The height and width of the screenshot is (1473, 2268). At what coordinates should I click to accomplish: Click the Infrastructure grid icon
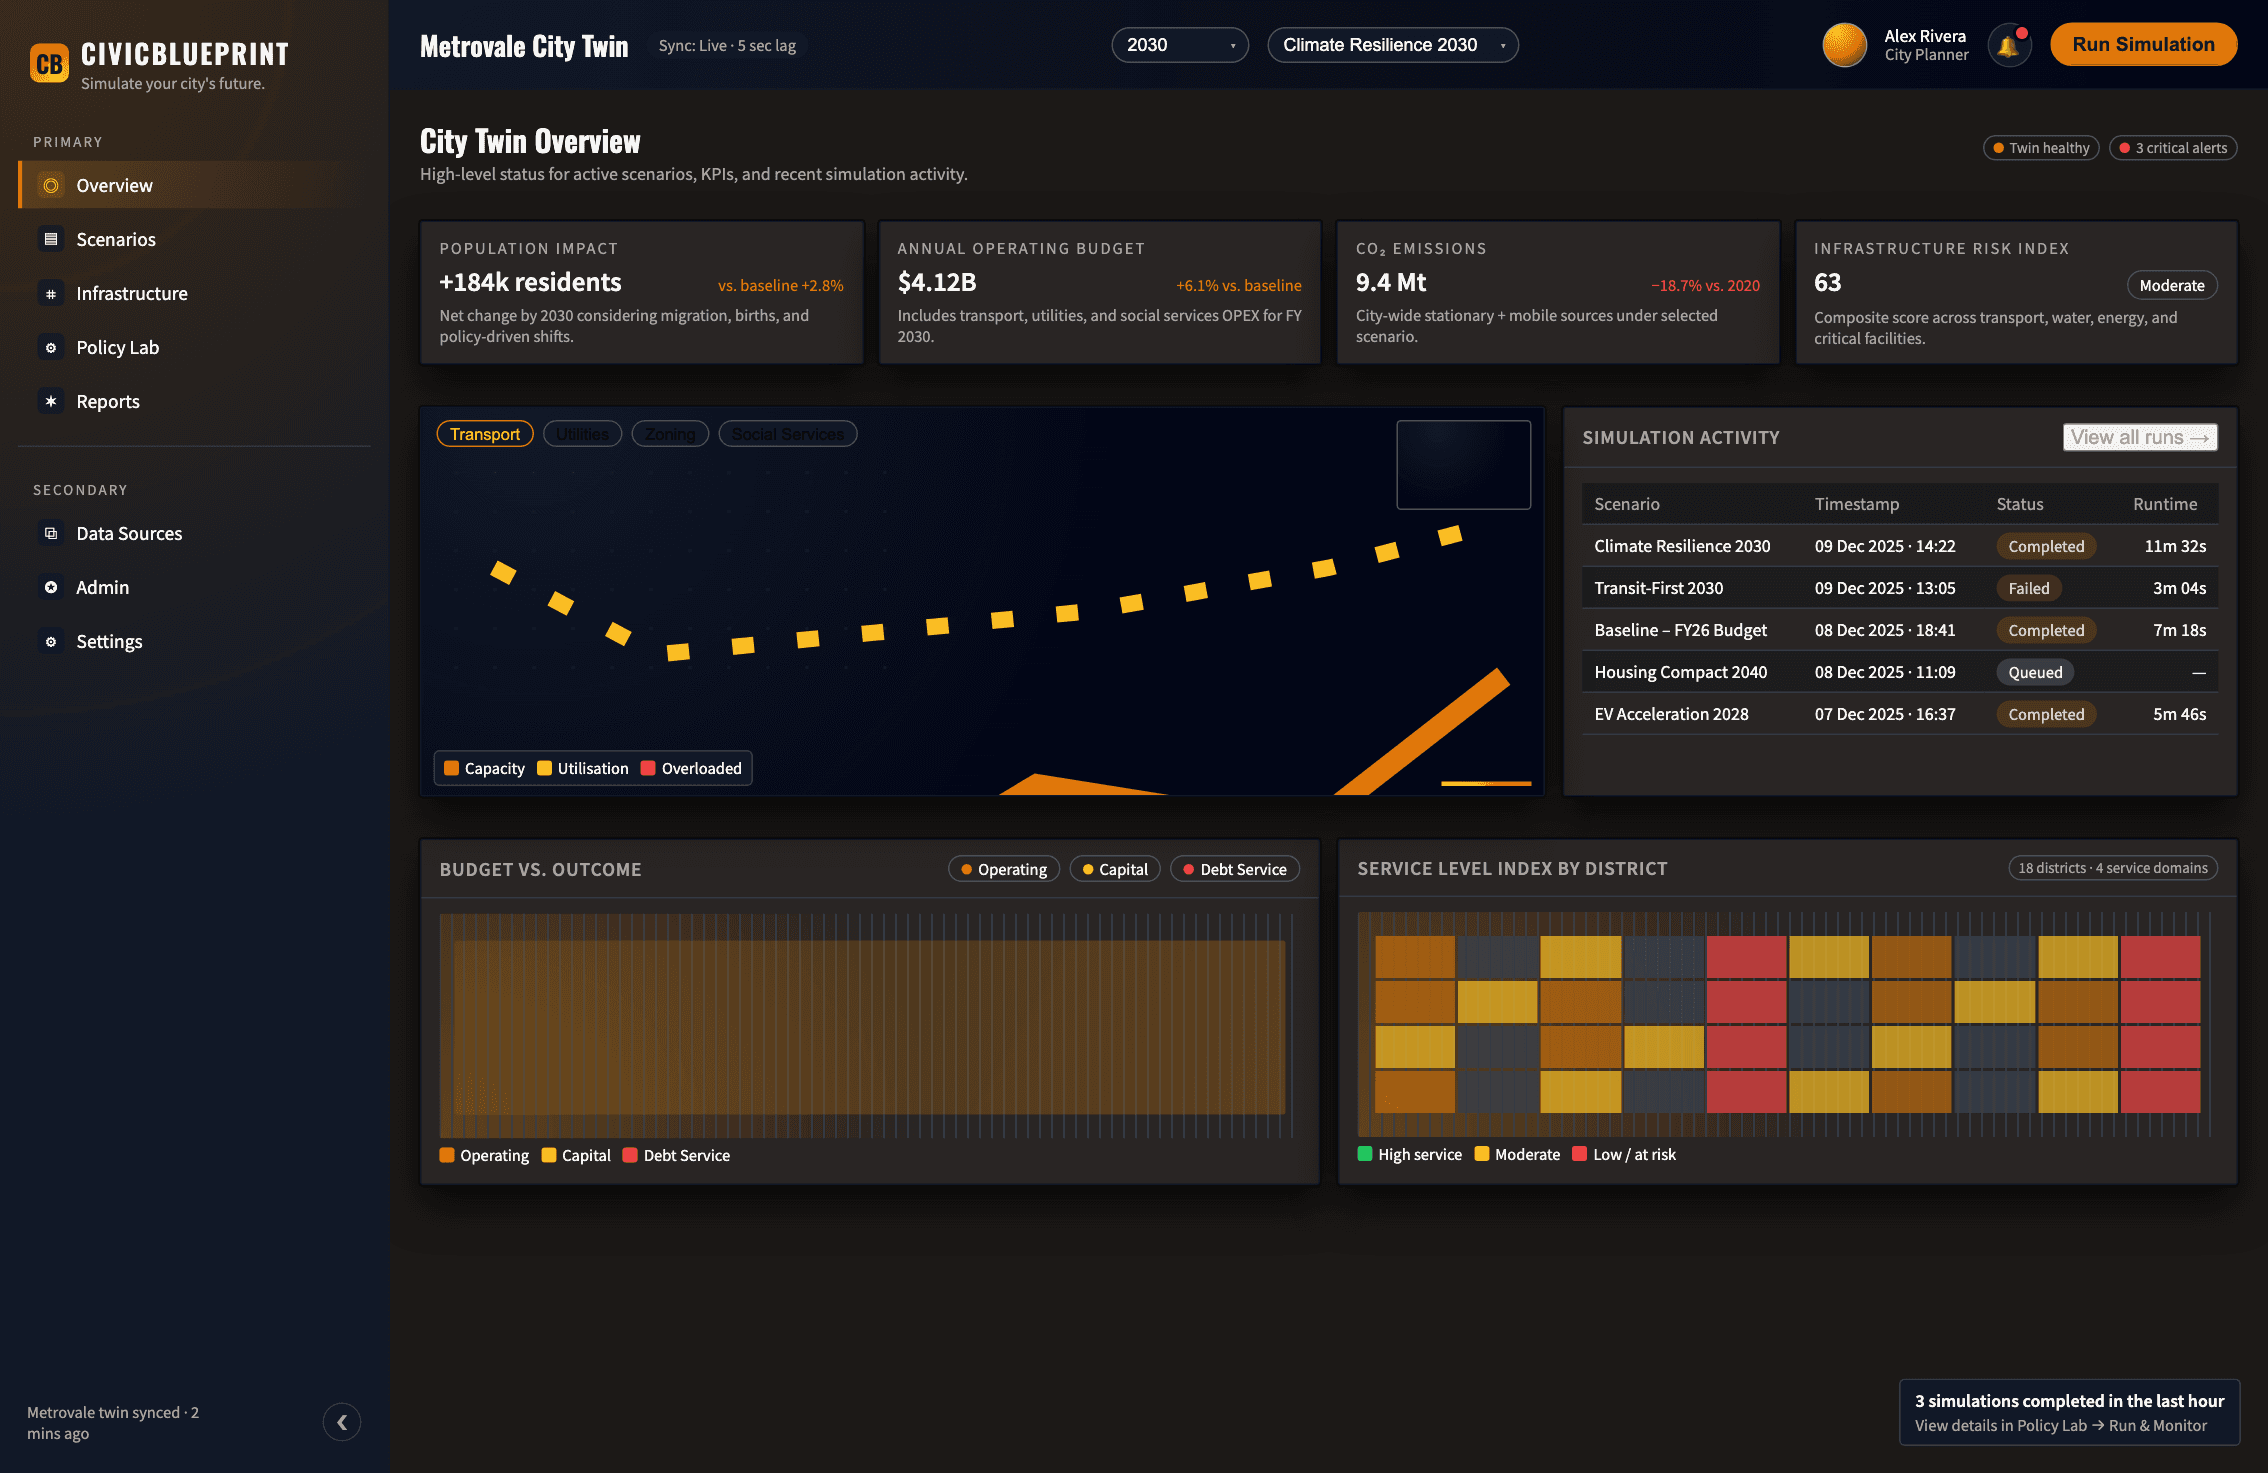tap(51, 294)
